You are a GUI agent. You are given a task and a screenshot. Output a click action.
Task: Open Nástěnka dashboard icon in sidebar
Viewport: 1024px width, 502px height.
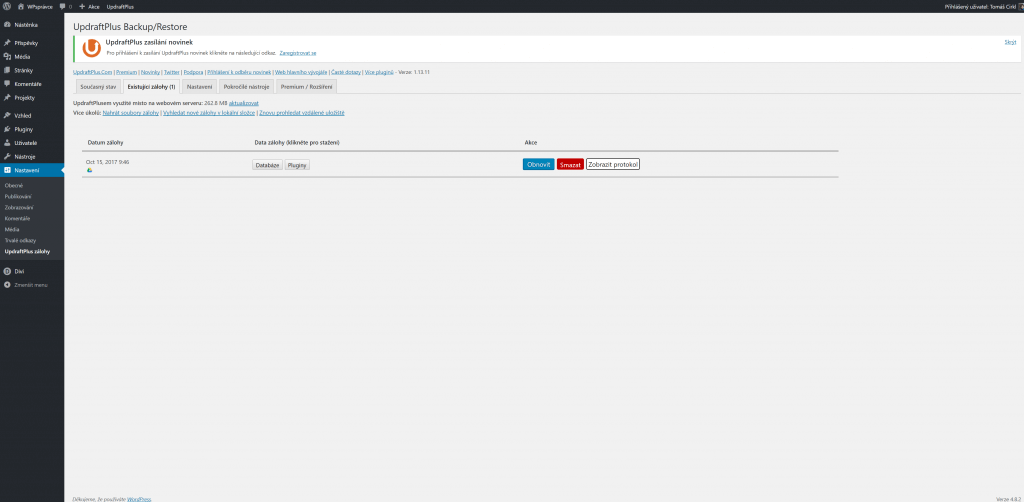(x=7, y=25)
